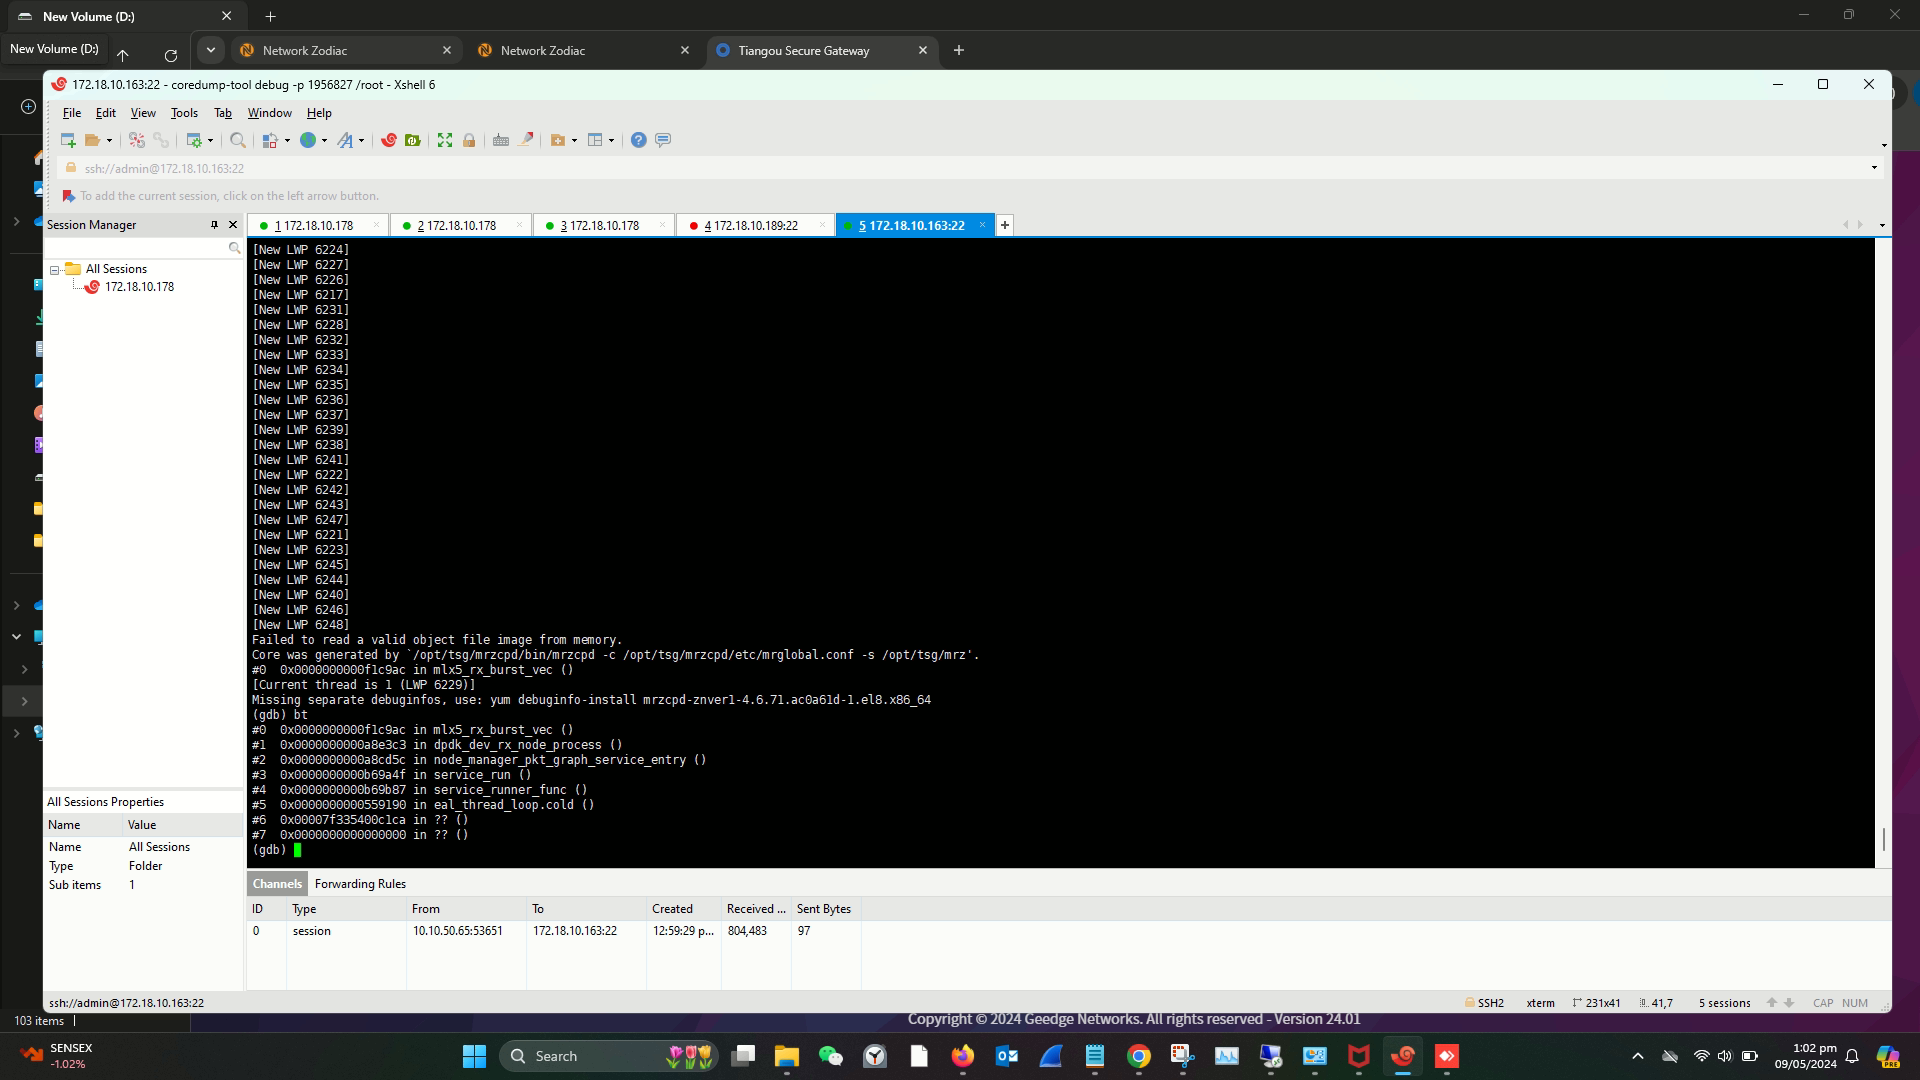
Task: Click the terminal vertical scrollbar thumb
Action: click(1883, 839)
